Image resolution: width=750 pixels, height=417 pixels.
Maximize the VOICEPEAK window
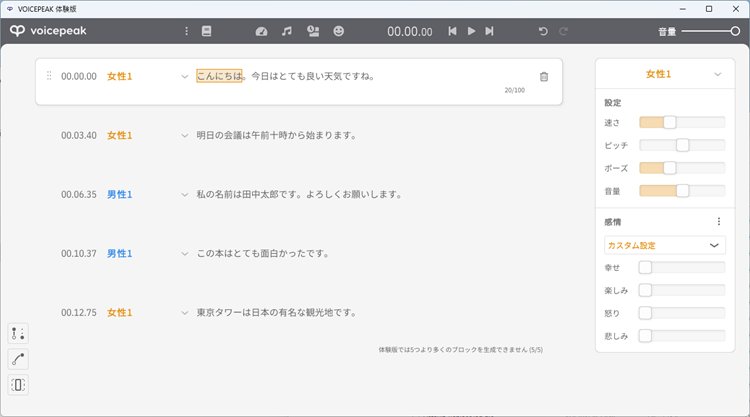coord(709,9)
